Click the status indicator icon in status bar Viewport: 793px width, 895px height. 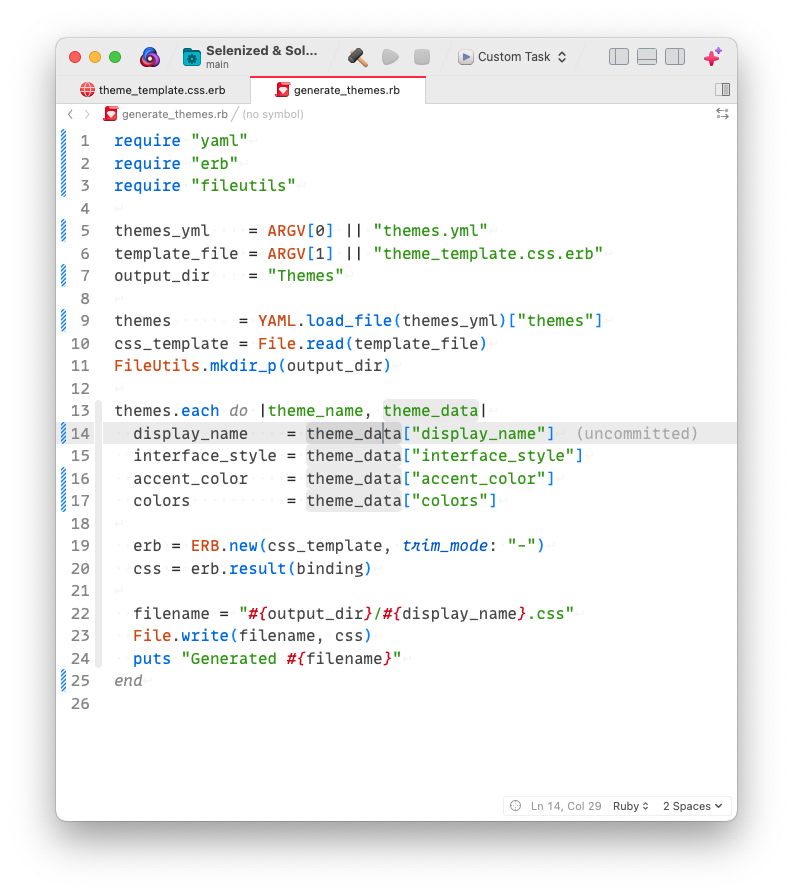(x=516, y=805)
